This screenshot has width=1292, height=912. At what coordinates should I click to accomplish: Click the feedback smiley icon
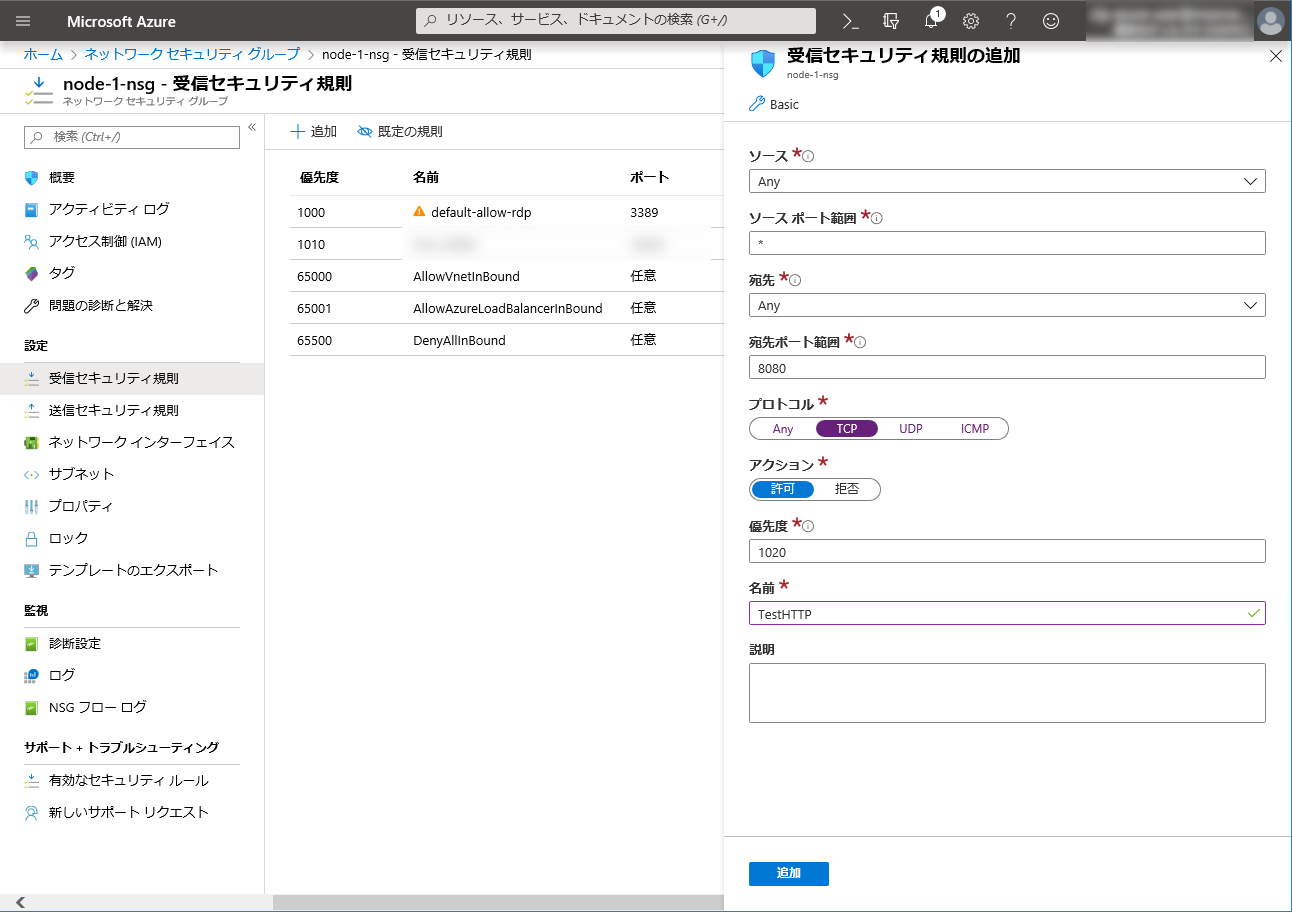click(x=1050, y=21)
